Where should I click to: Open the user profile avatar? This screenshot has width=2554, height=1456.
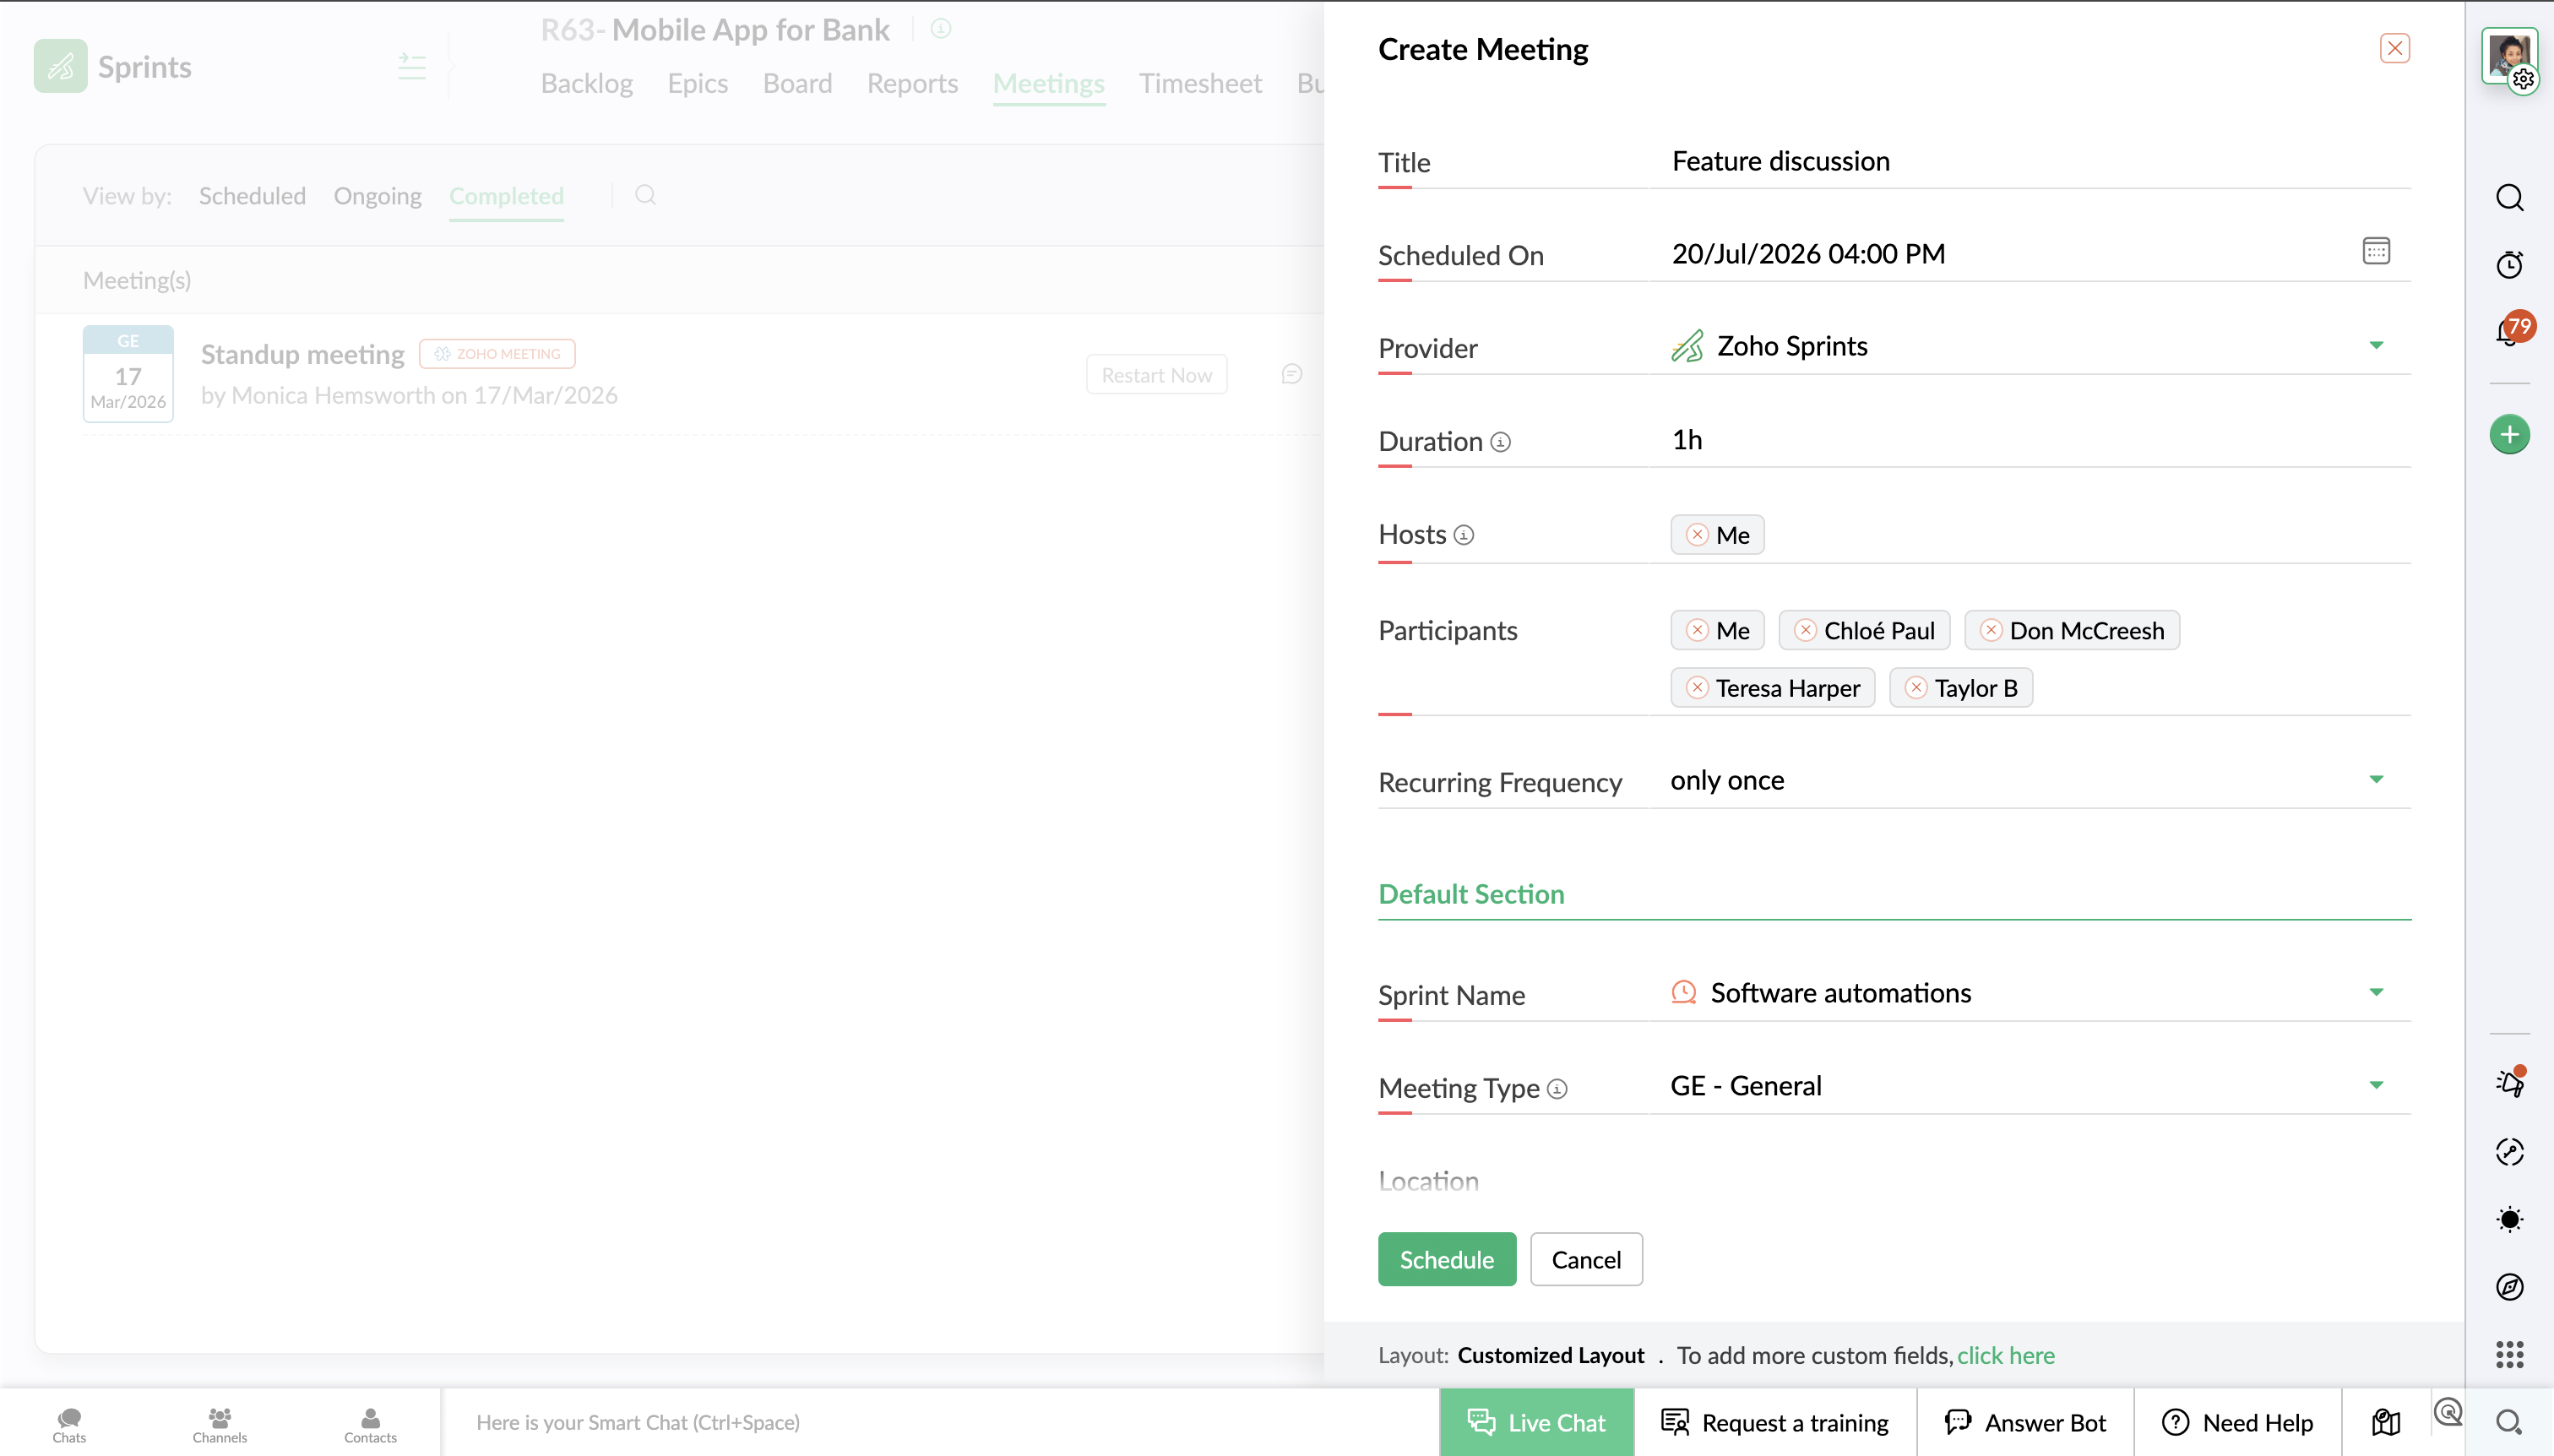pos(2509,57)
